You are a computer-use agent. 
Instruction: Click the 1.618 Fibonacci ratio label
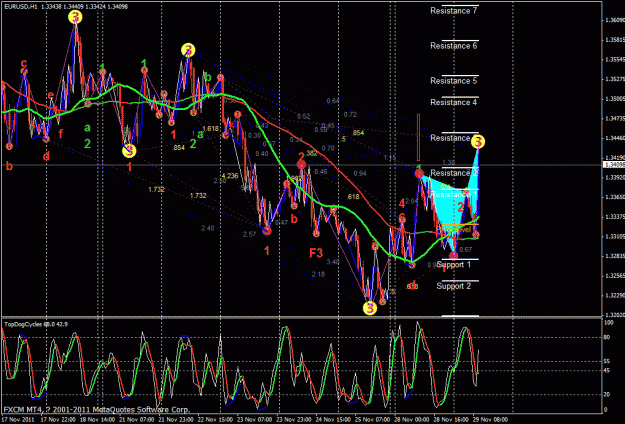[x=210, y=128]
